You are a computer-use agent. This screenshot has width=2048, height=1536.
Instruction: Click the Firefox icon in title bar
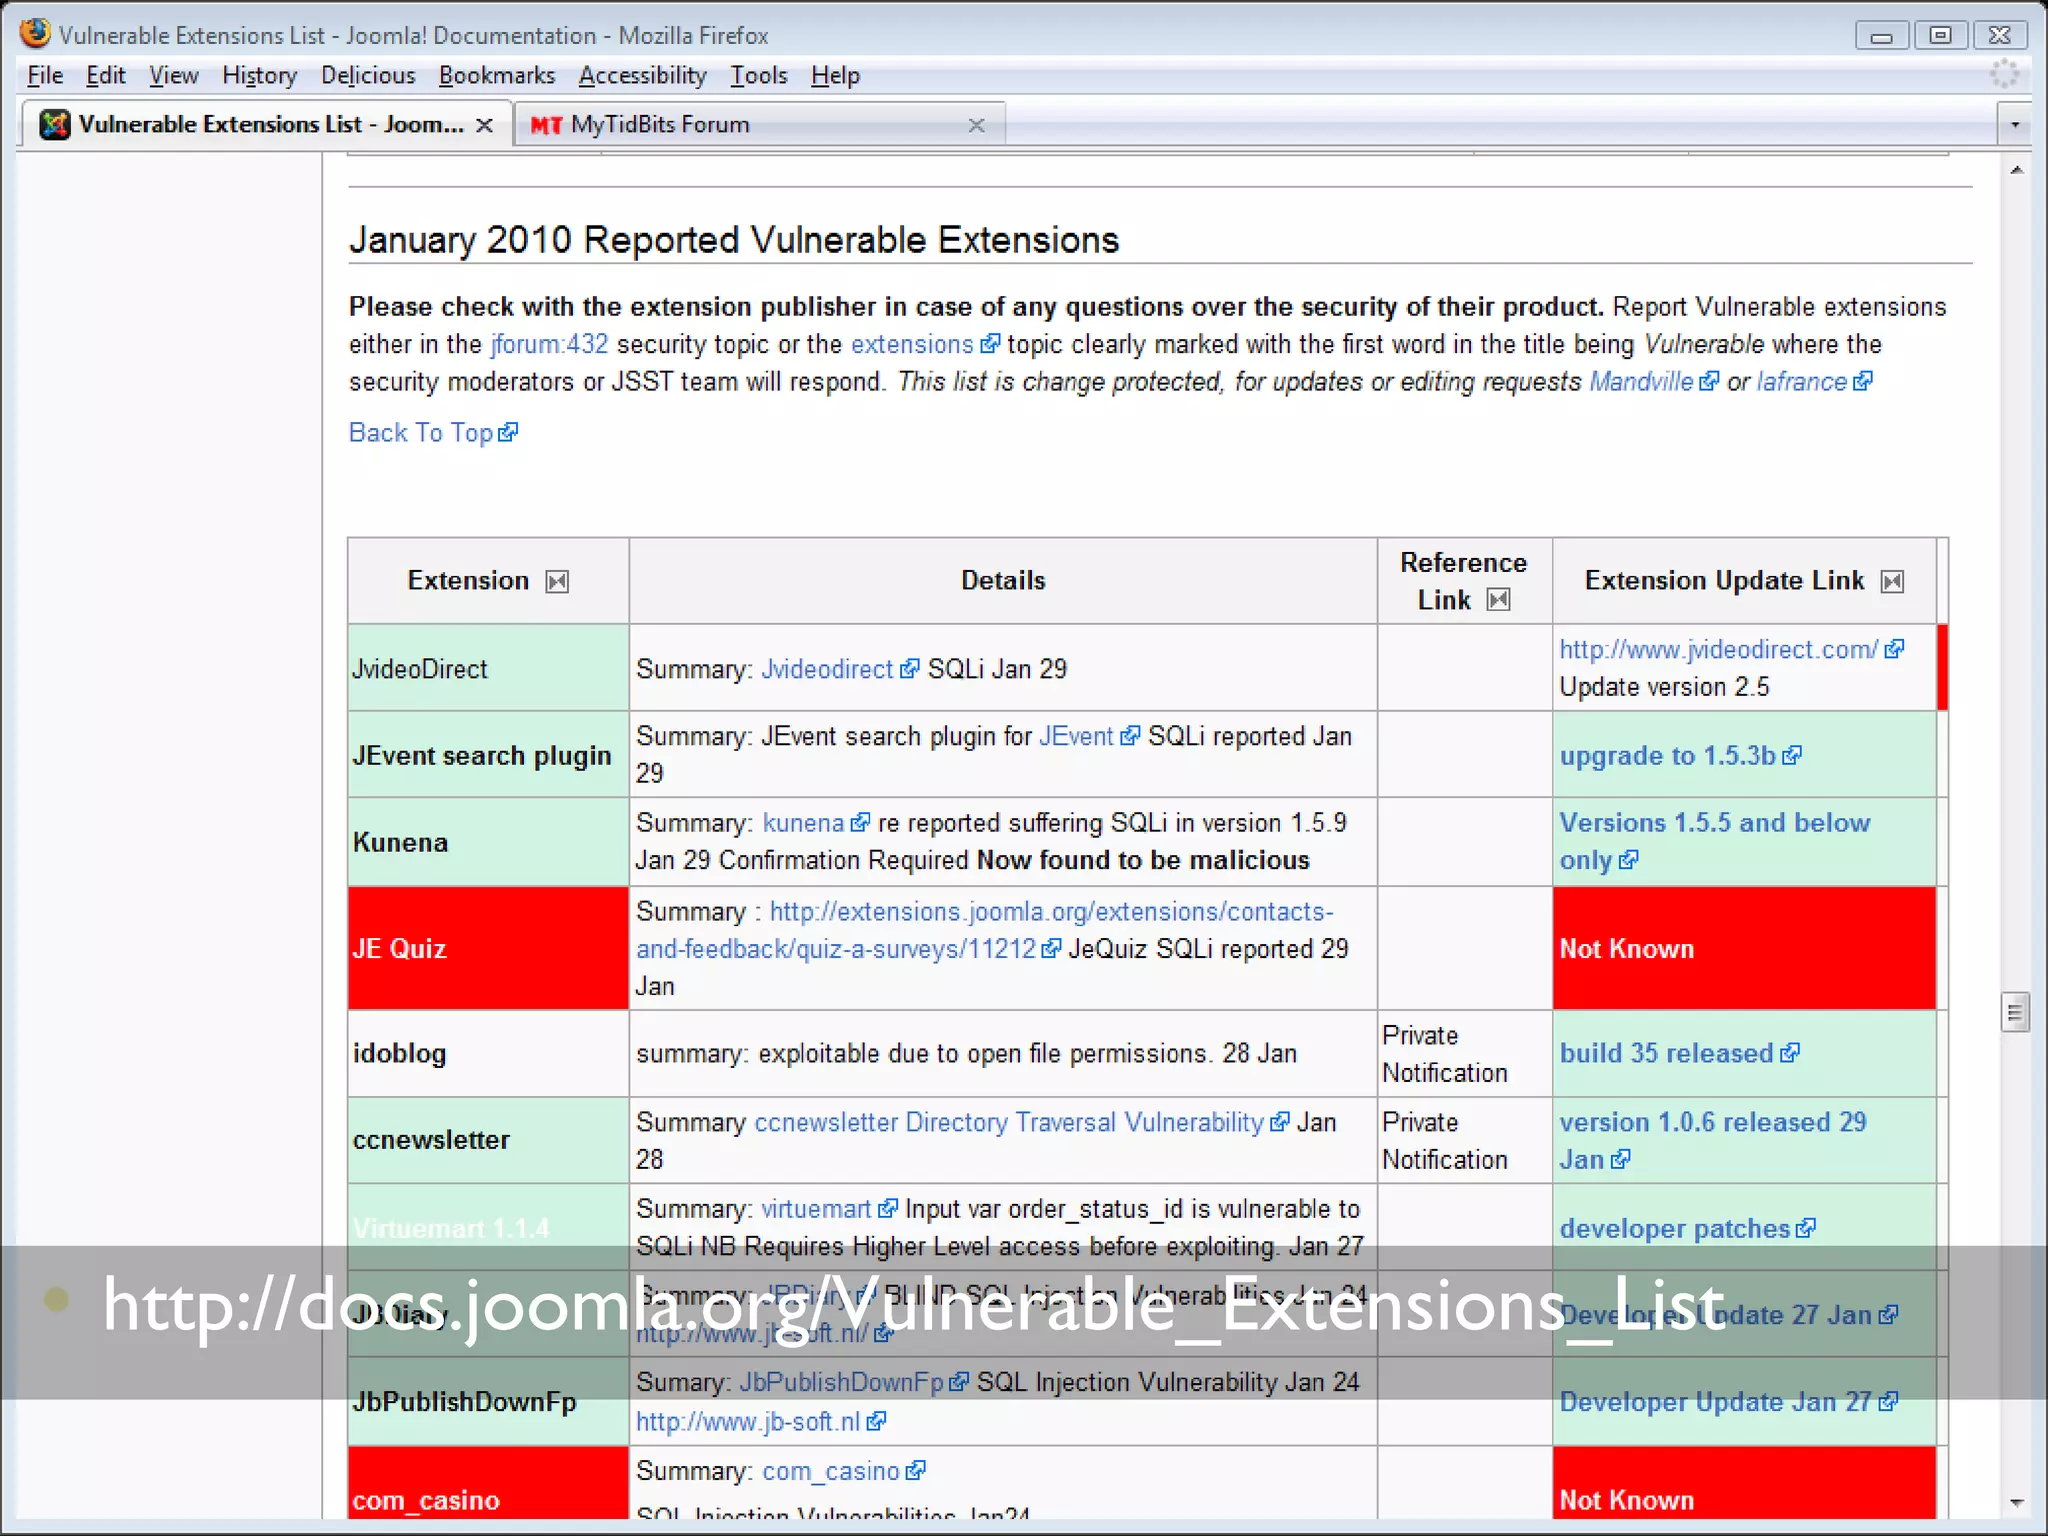point(36,34)
